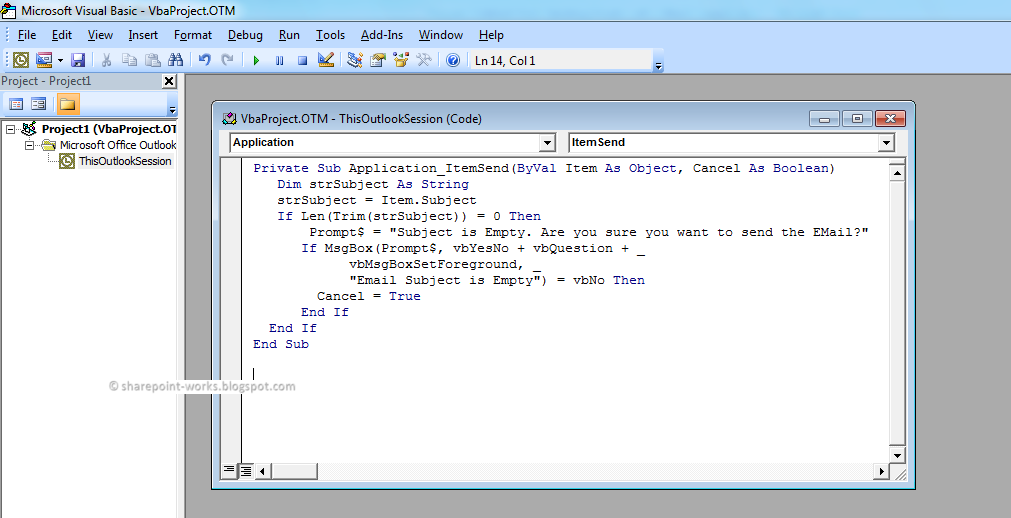Click code window scroll down arrow
1011x518 pixels.
click(x=897, y=455)
